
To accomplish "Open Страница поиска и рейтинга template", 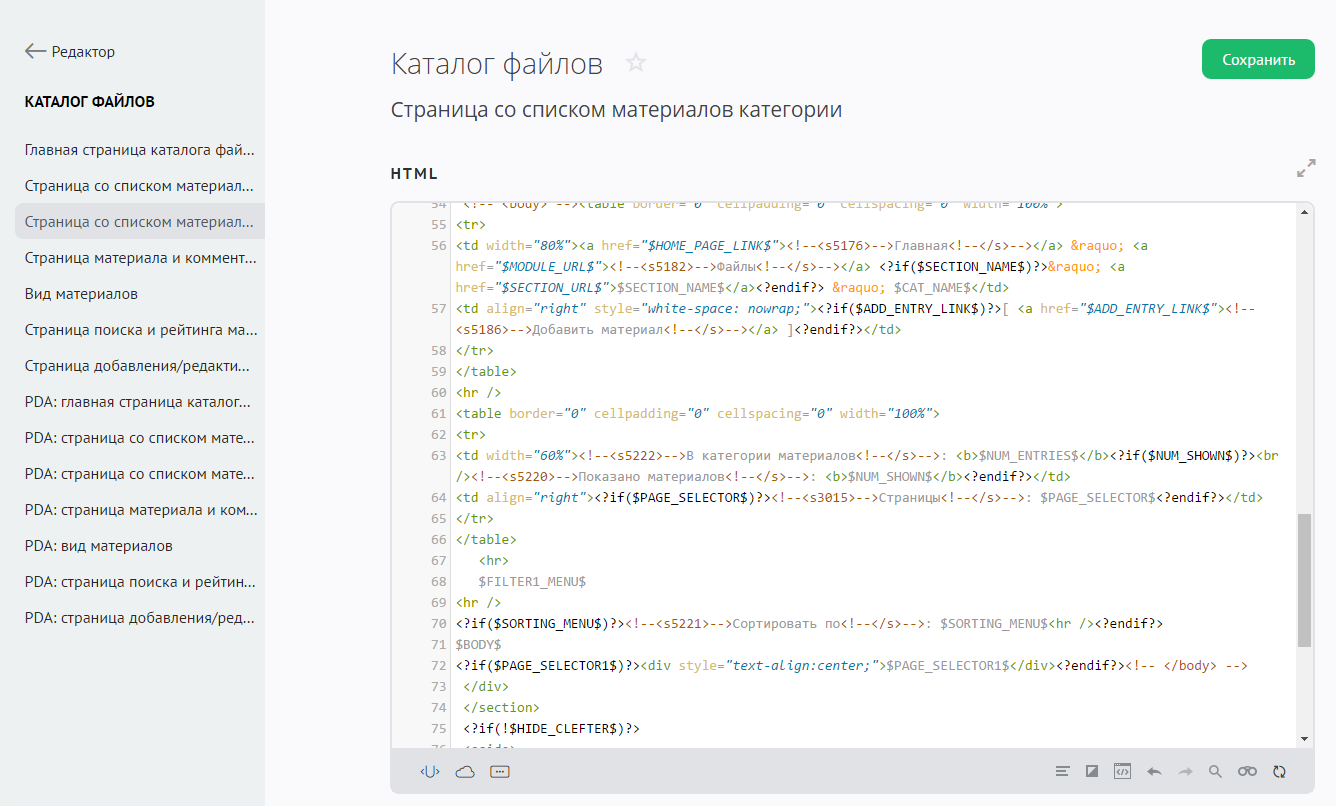I will [140, 330].
